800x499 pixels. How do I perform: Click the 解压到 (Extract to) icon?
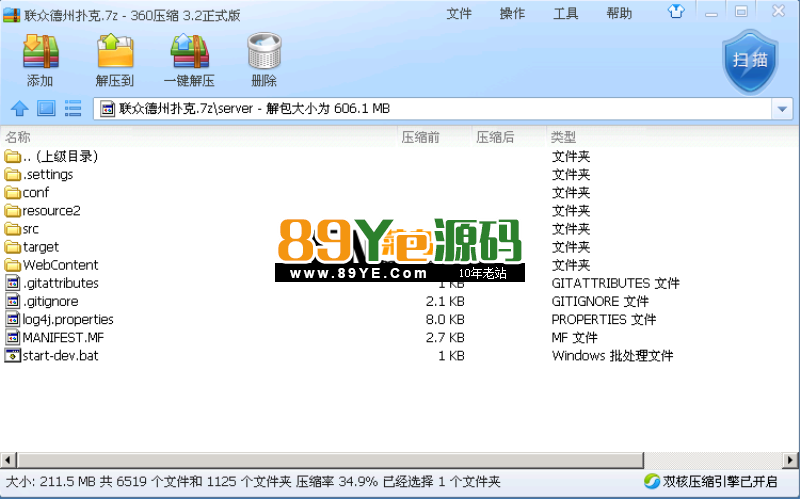(115, 51)
